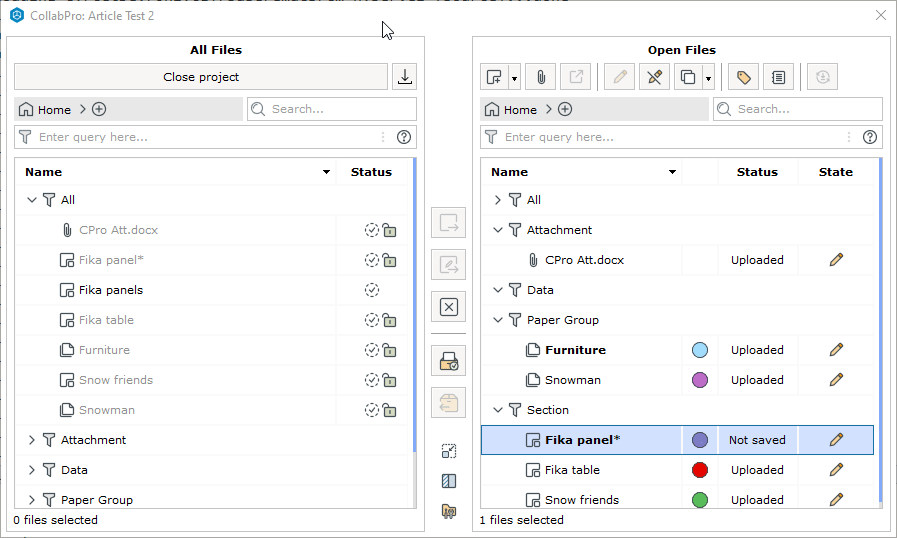Click the pencil edit toolbar icon
897x538 pixels.
pos(620,77)
